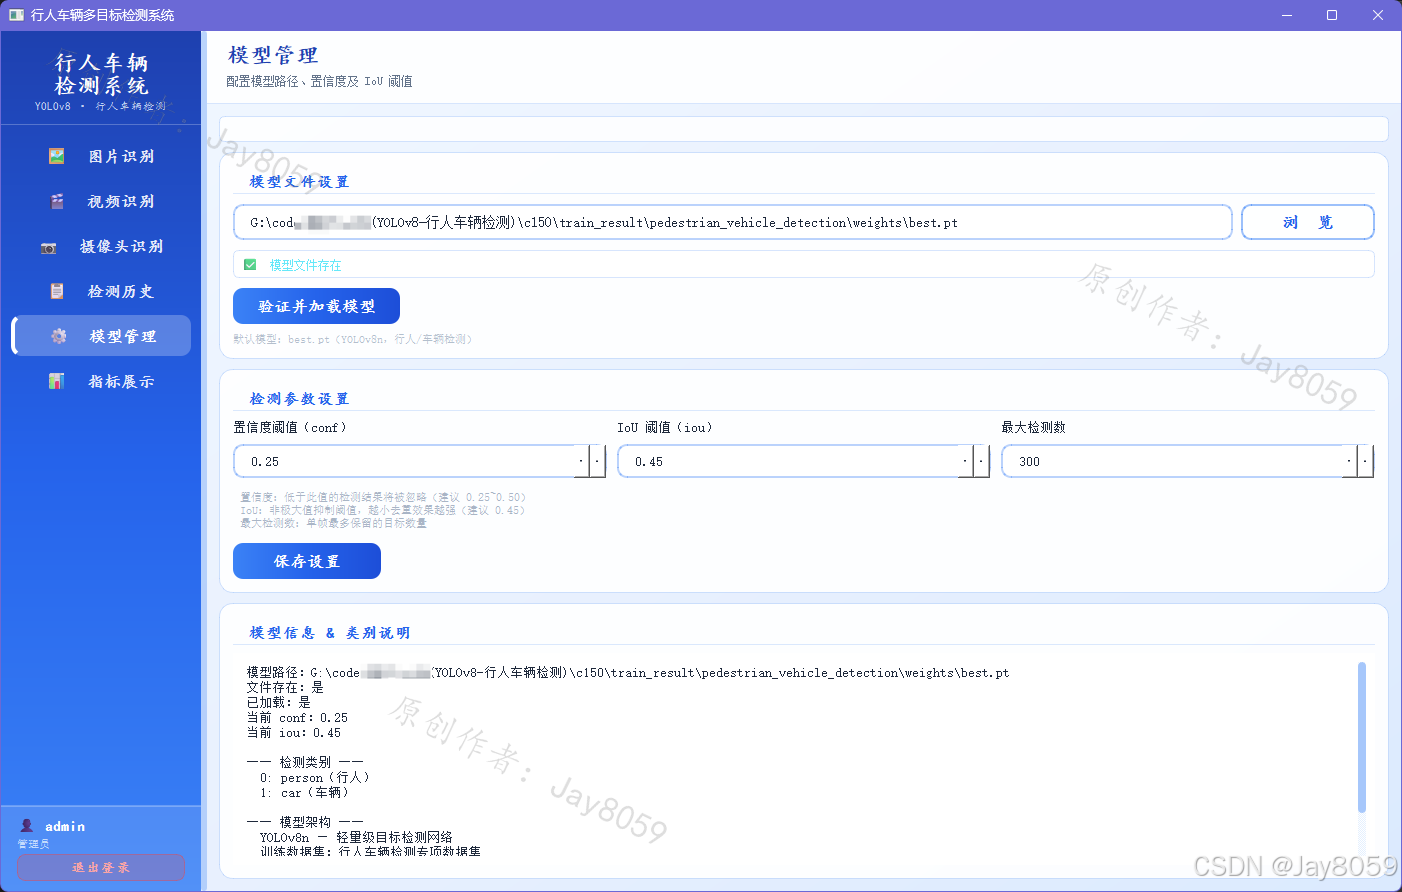This screenshot has width=1402, height=892.
Task: Minimize the application window
Action: (1287, 15)
